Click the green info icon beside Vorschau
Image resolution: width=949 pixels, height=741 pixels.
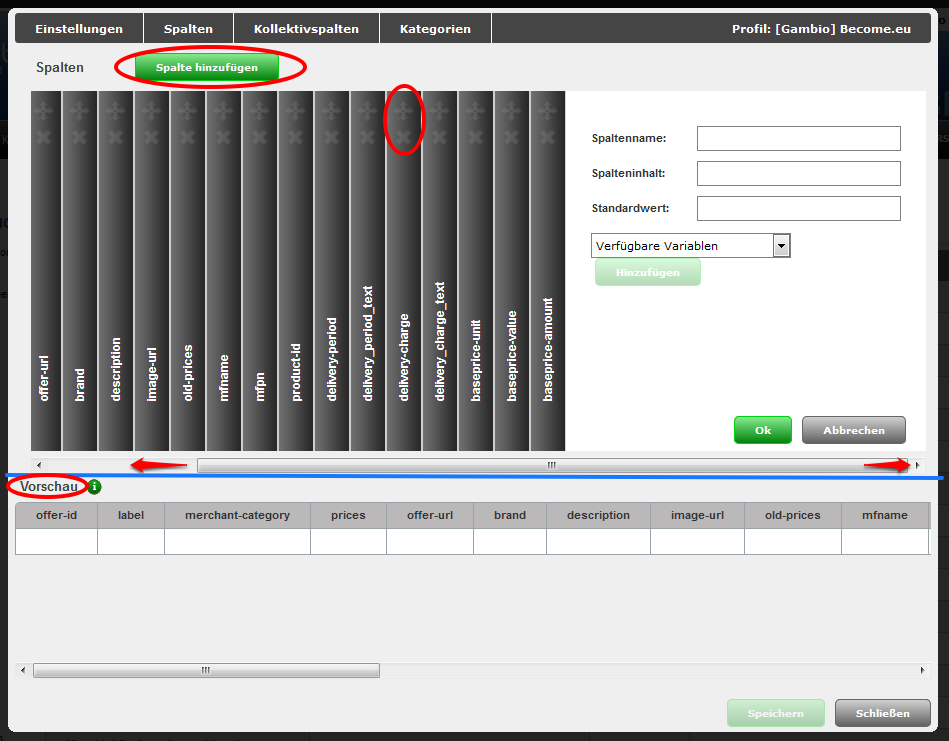pyautogui.click(x=94, y=487)
